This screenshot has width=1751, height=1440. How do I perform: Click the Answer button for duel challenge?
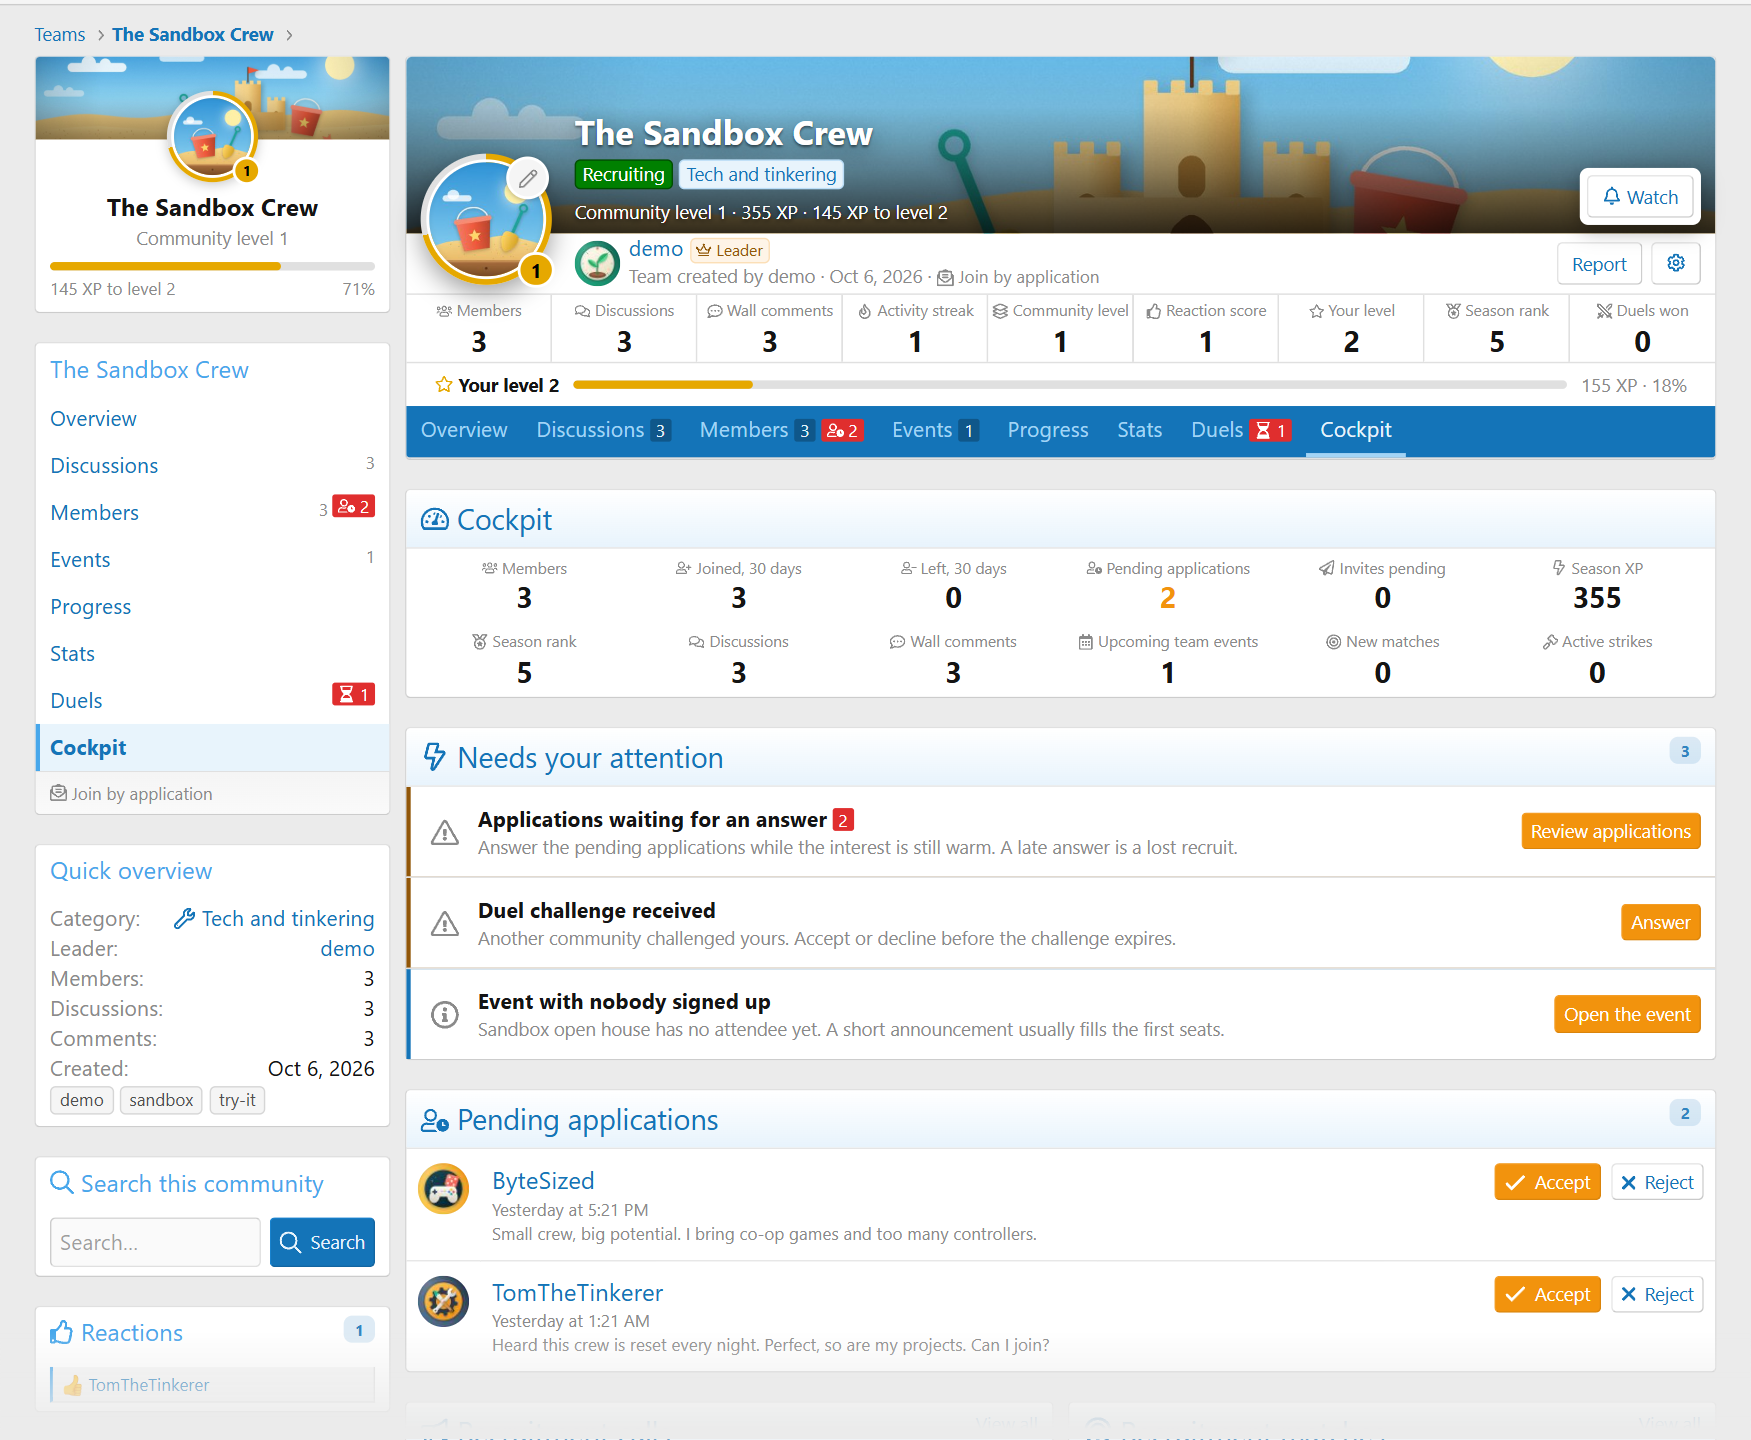[1660, 922]
